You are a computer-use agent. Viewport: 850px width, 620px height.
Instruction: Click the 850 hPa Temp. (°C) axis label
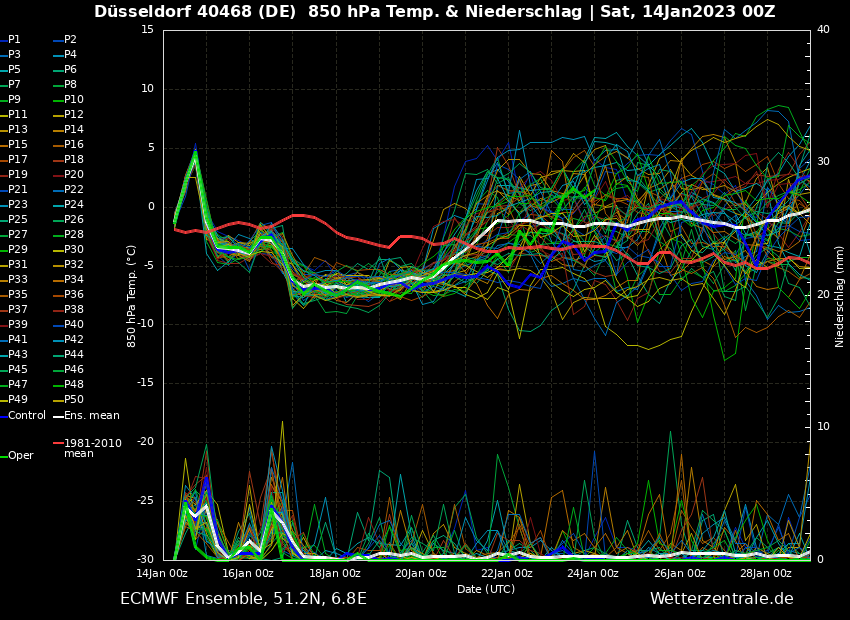[x=132, y=295]
